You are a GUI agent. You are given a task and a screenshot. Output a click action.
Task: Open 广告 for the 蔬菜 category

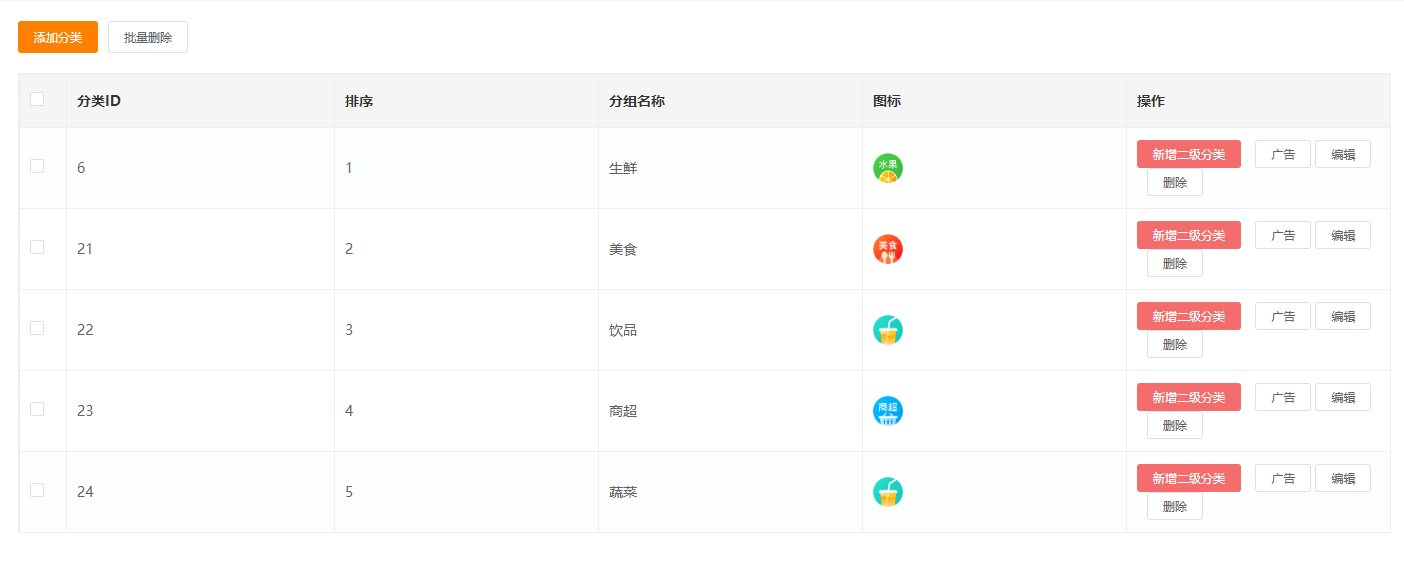click(x=1283, y=478)
